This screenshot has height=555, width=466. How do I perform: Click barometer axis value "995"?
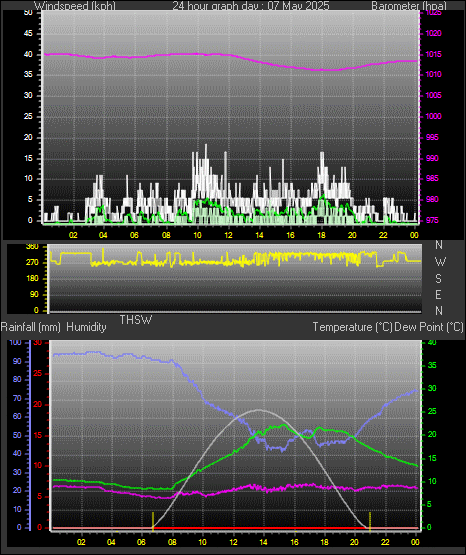432,137
